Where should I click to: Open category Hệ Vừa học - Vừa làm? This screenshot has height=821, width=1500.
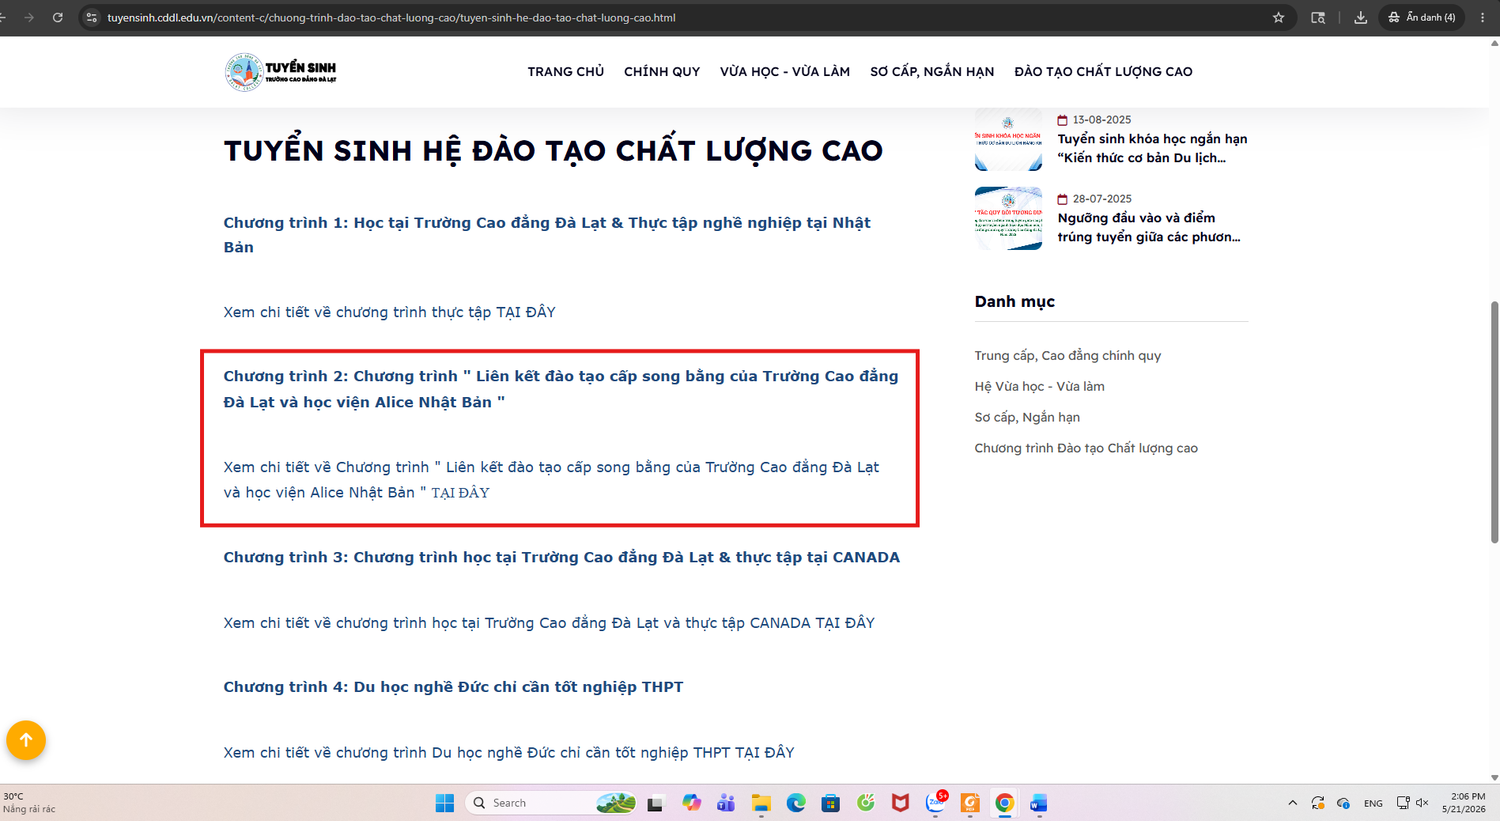[1040, 386]
